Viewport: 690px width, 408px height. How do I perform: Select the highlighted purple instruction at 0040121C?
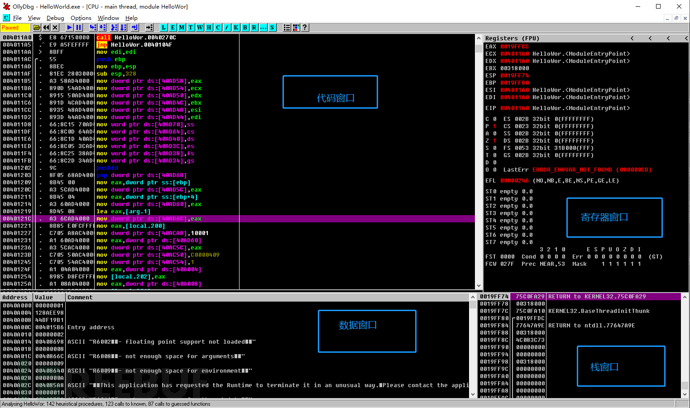[x=238, y=219]
